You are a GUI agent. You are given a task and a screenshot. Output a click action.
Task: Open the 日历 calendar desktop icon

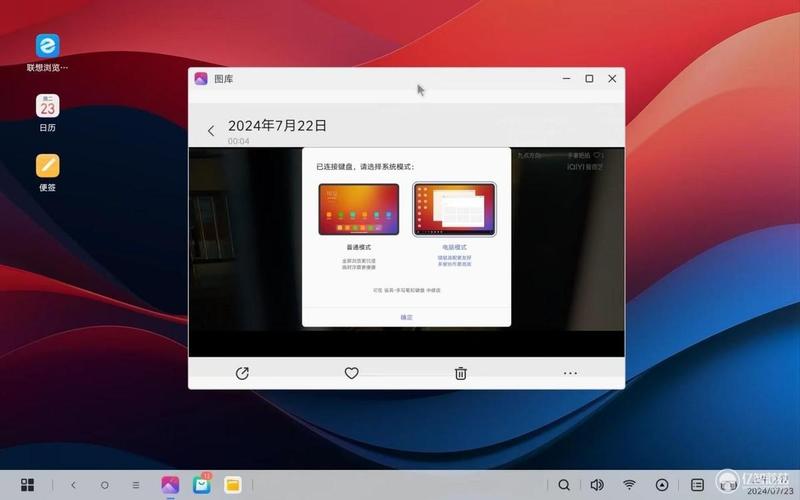tap(47, 112)
